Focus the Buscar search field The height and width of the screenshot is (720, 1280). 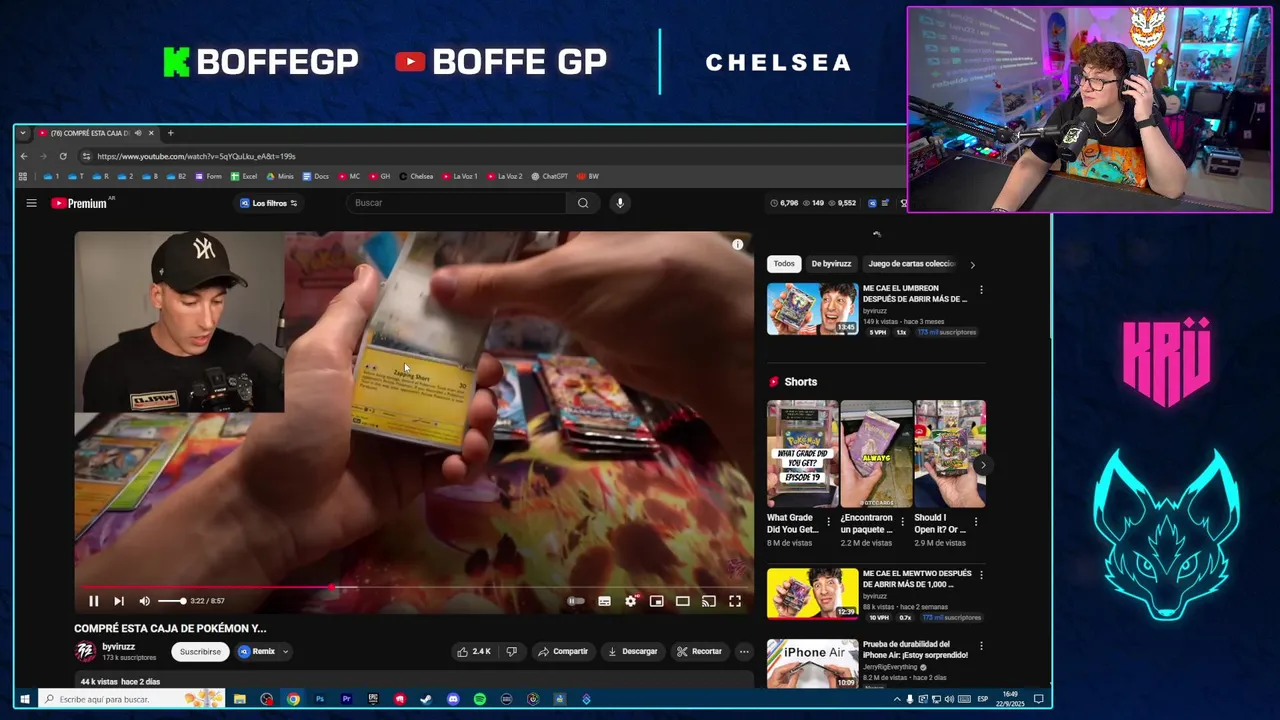point(455,203)
